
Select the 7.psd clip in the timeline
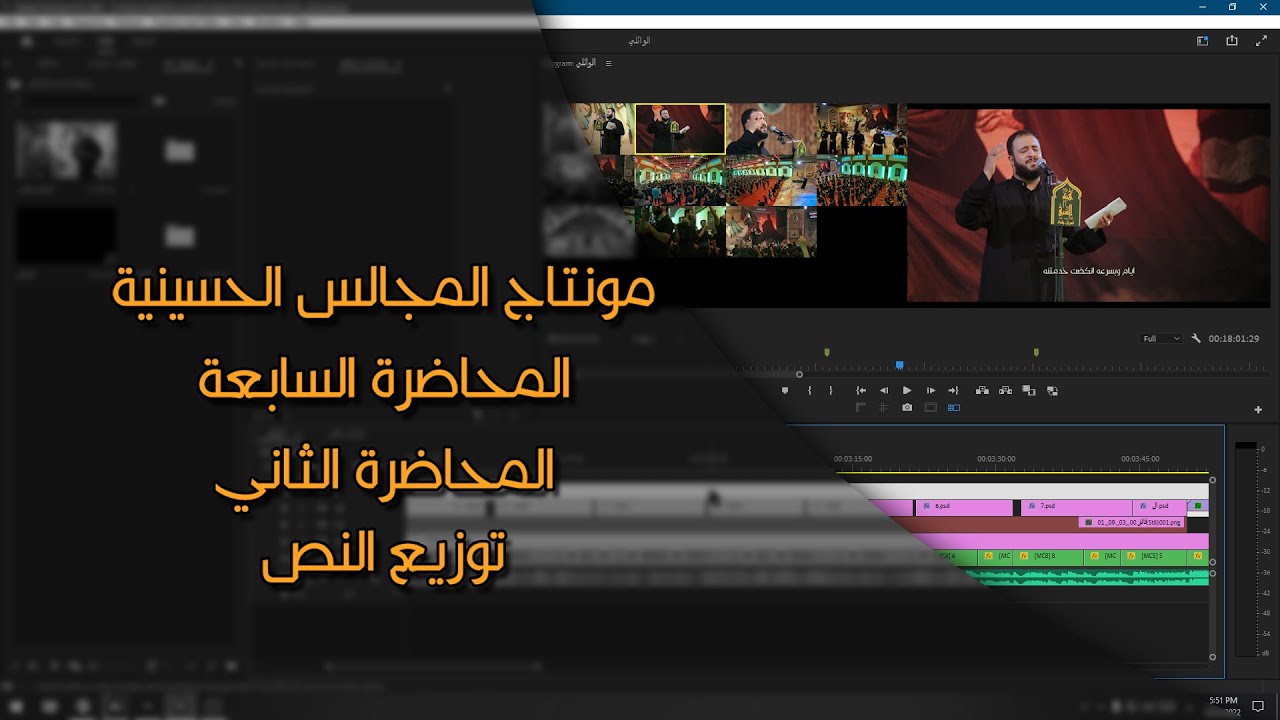(x=1076, y=507)
